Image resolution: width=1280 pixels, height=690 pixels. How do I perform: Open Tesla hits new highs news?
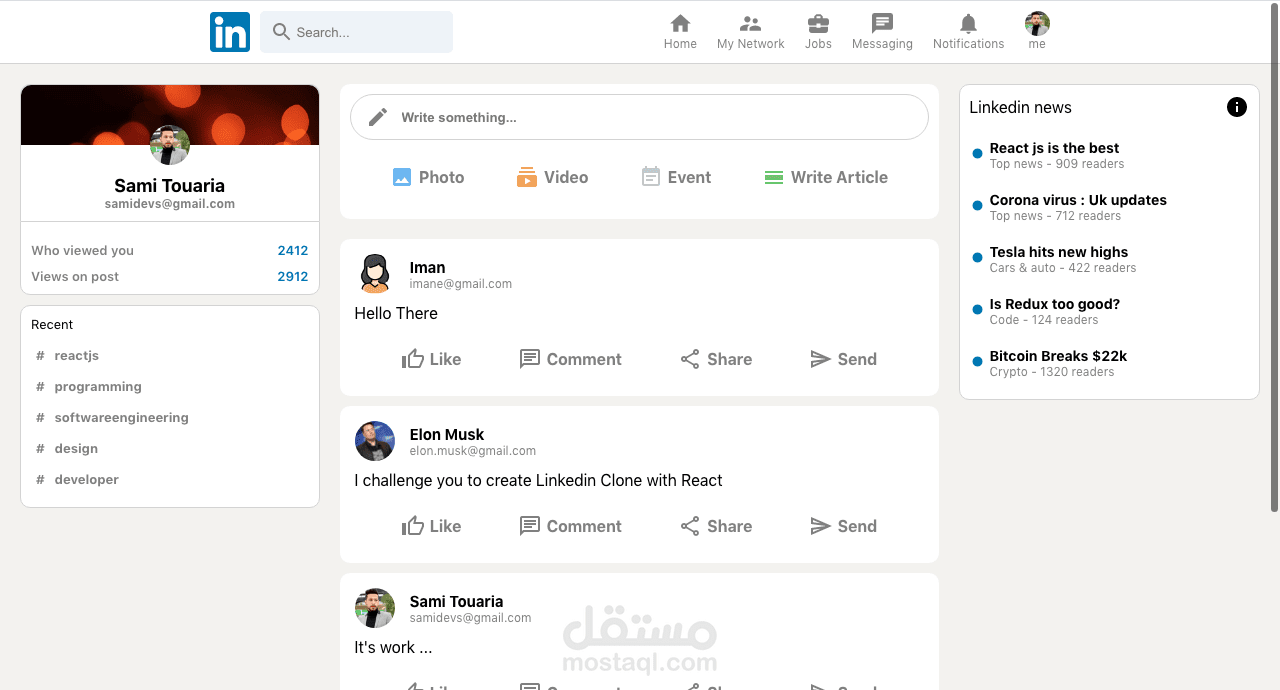click(1059, 252)
